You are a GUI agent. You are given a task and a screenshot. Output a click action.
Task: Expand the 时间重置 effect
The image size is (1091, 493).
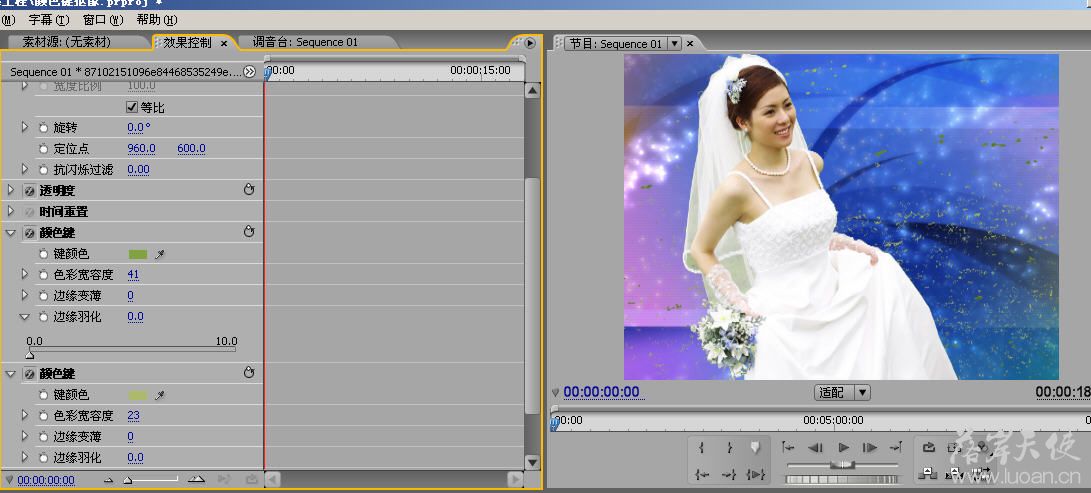(x=10, y=211)
